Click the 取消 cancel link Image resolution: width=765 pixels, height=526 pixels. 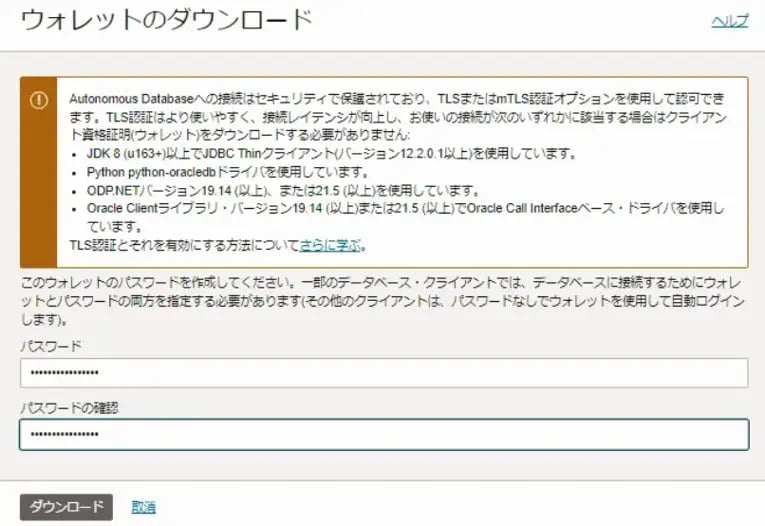tap(143, 507)
